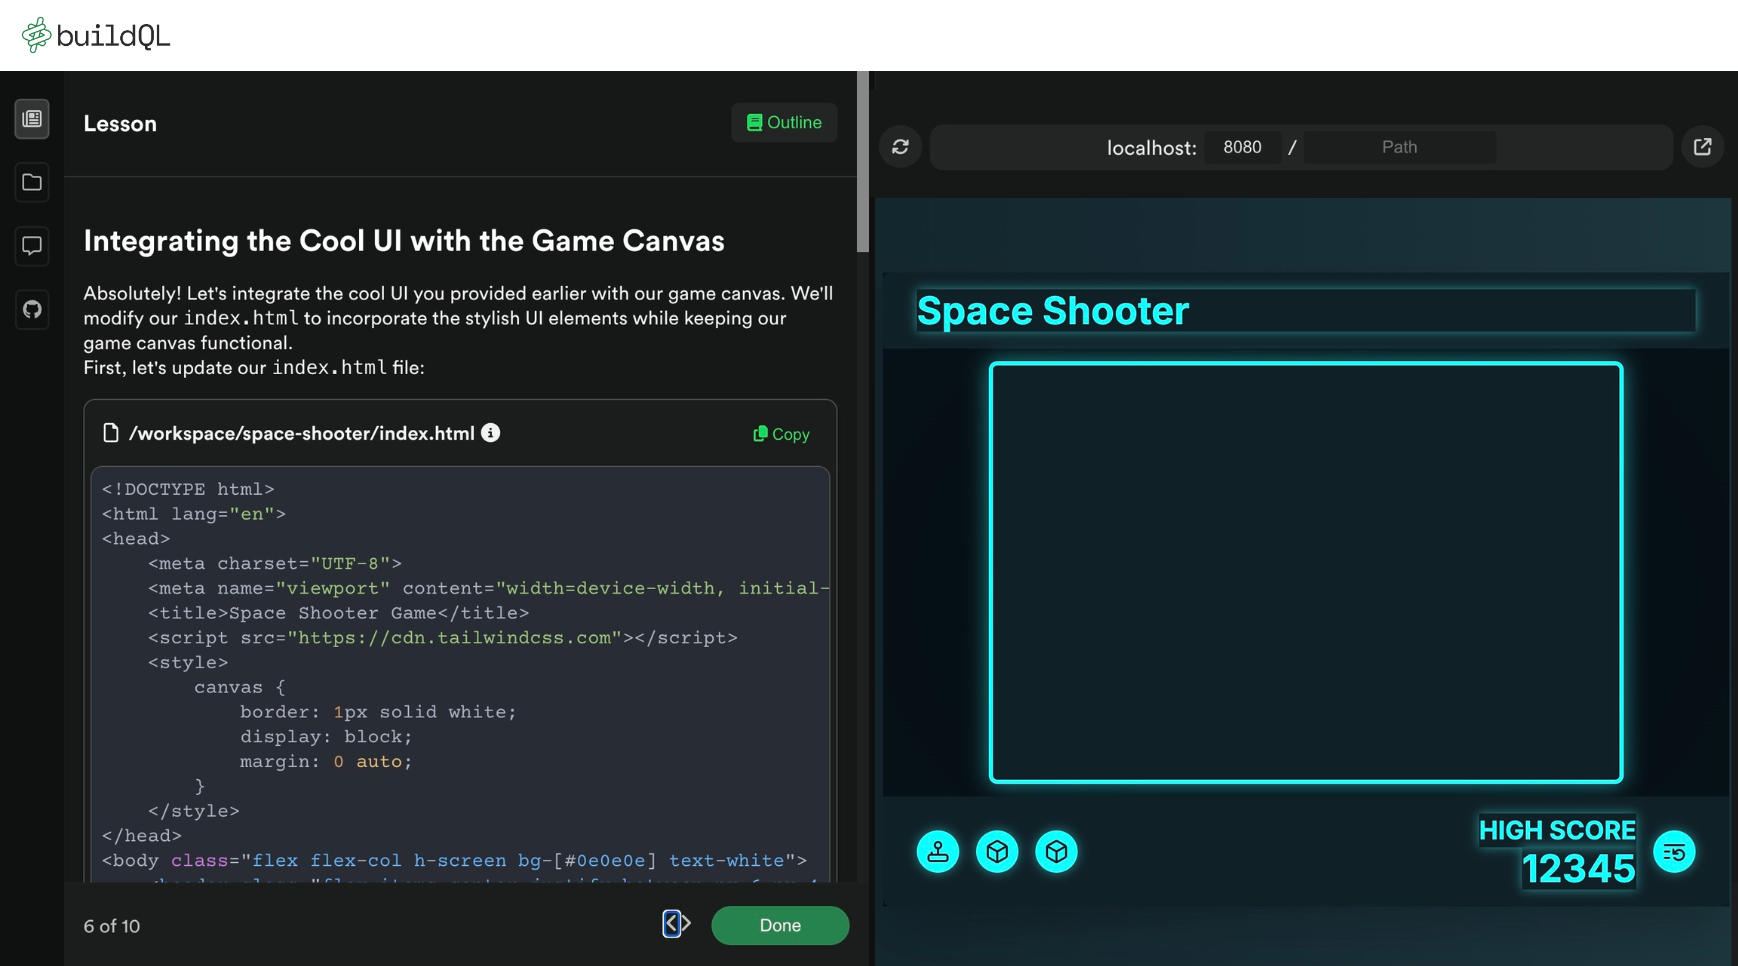The width and height of the screenshot is (1738, 966).
Task: Open the file explorer folder icon
Action: click(x=32, y=182)
